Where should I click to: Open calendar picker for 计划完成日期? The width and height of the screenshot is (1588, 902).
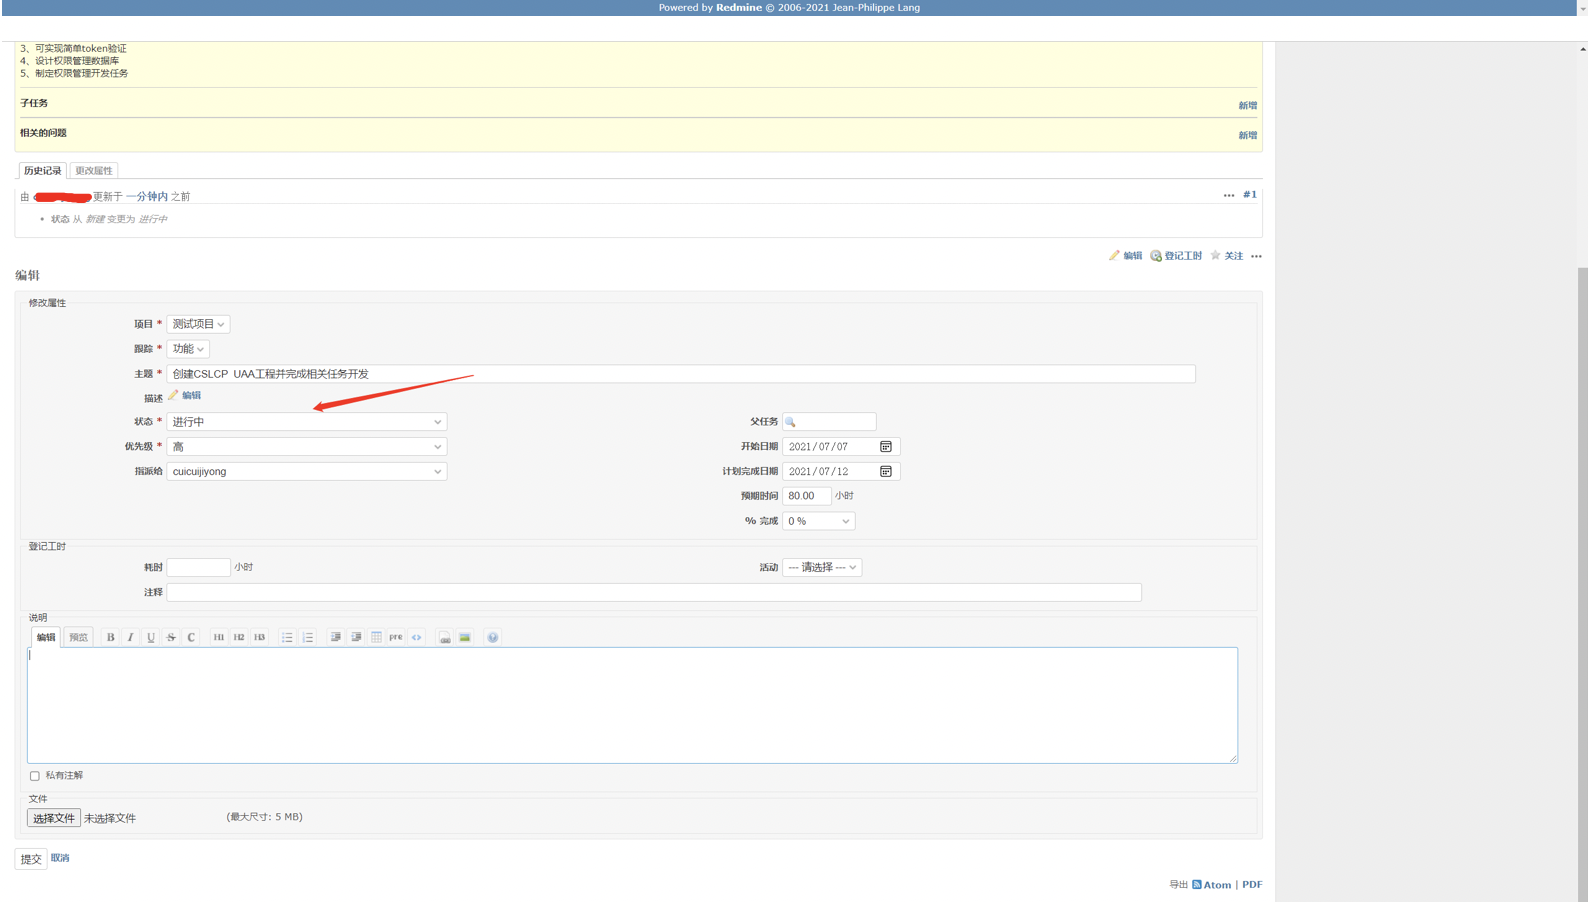pyautogui.click(x=886, y=471)
